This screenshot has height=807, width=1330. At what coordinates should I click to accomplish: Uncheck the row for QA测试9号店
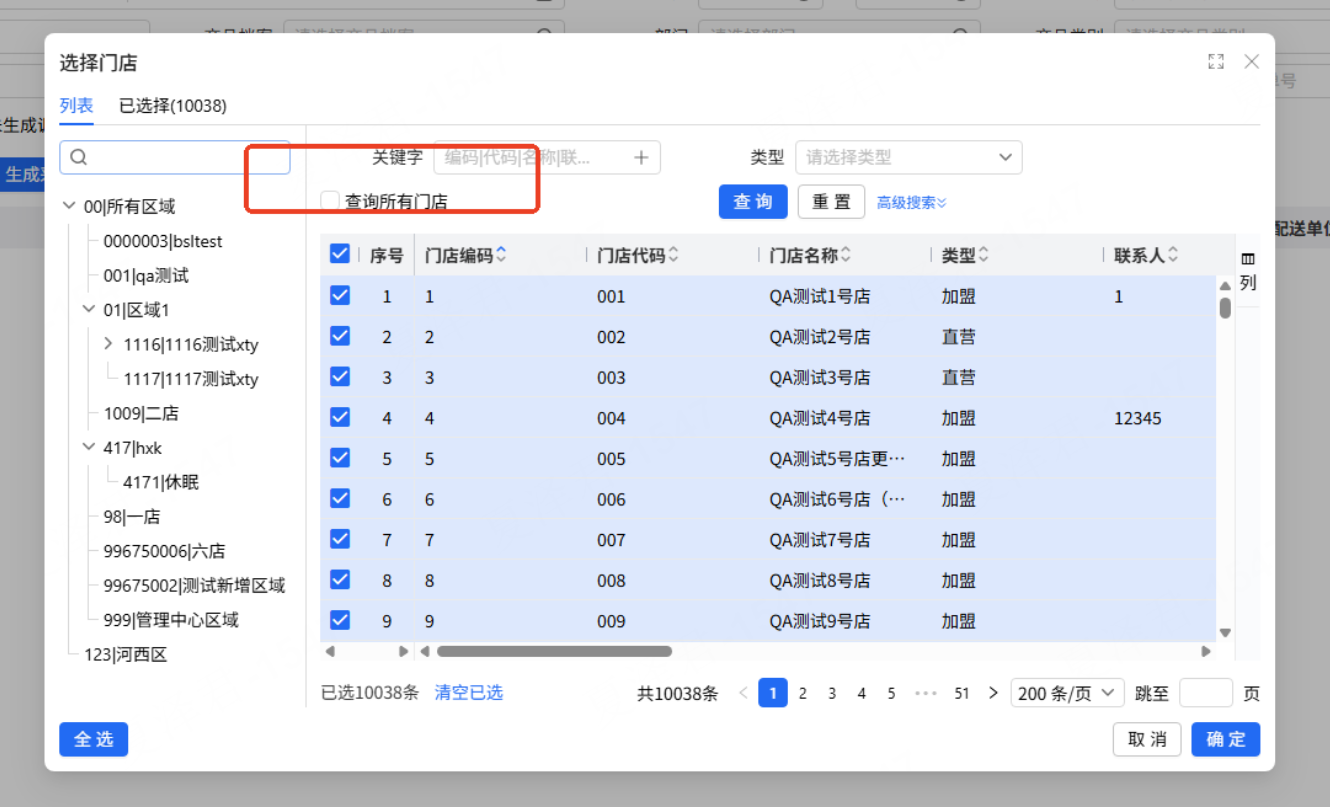pos(340,620)
